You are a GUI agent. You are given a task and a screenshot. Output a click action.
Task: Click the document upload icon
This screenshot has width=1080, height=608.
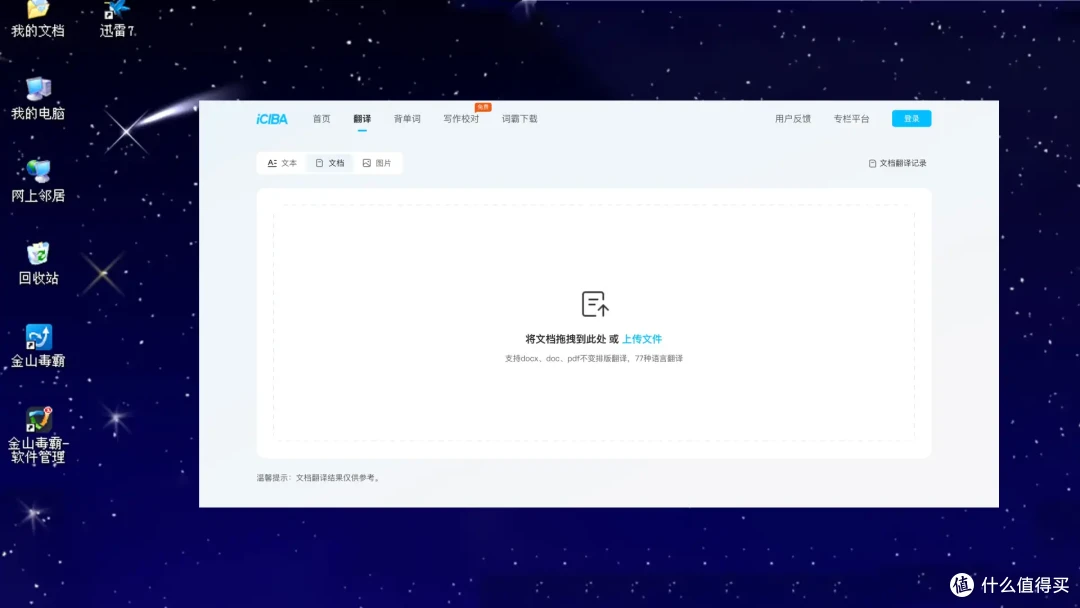tap(595, 304)
